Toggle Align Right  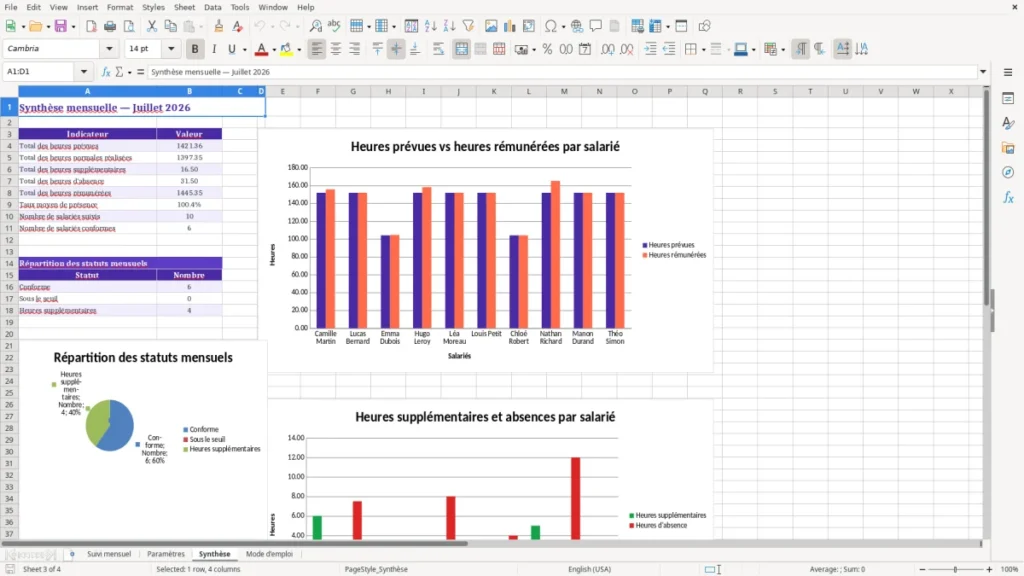(355, 49)
